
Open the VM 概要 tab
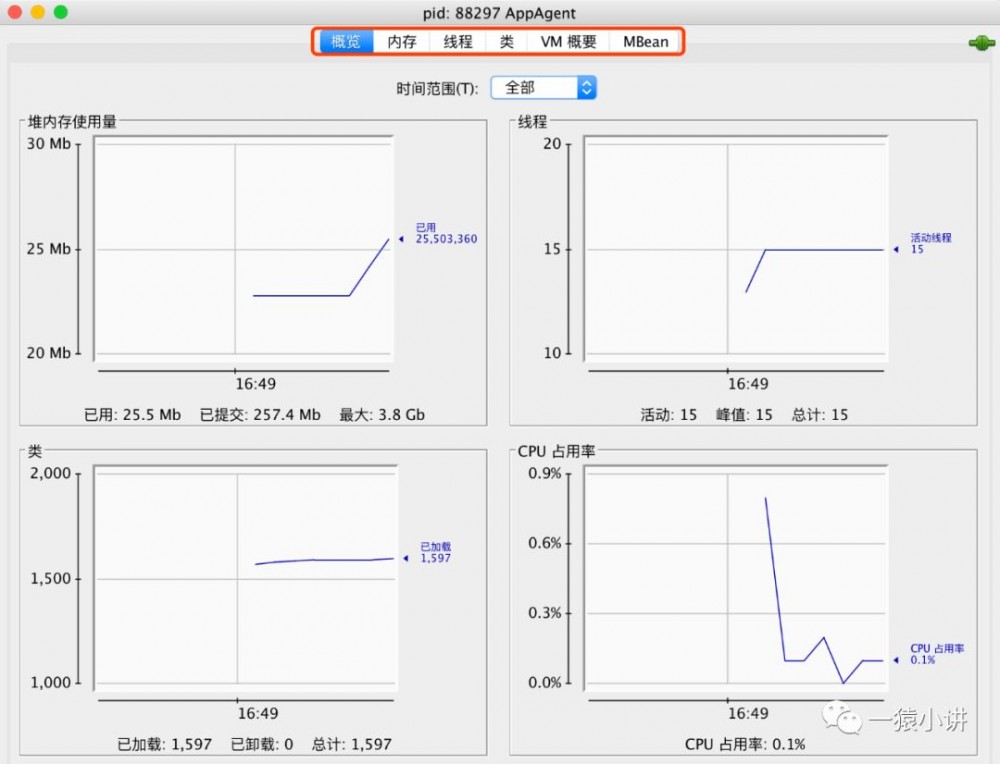(x=568, y=42)
